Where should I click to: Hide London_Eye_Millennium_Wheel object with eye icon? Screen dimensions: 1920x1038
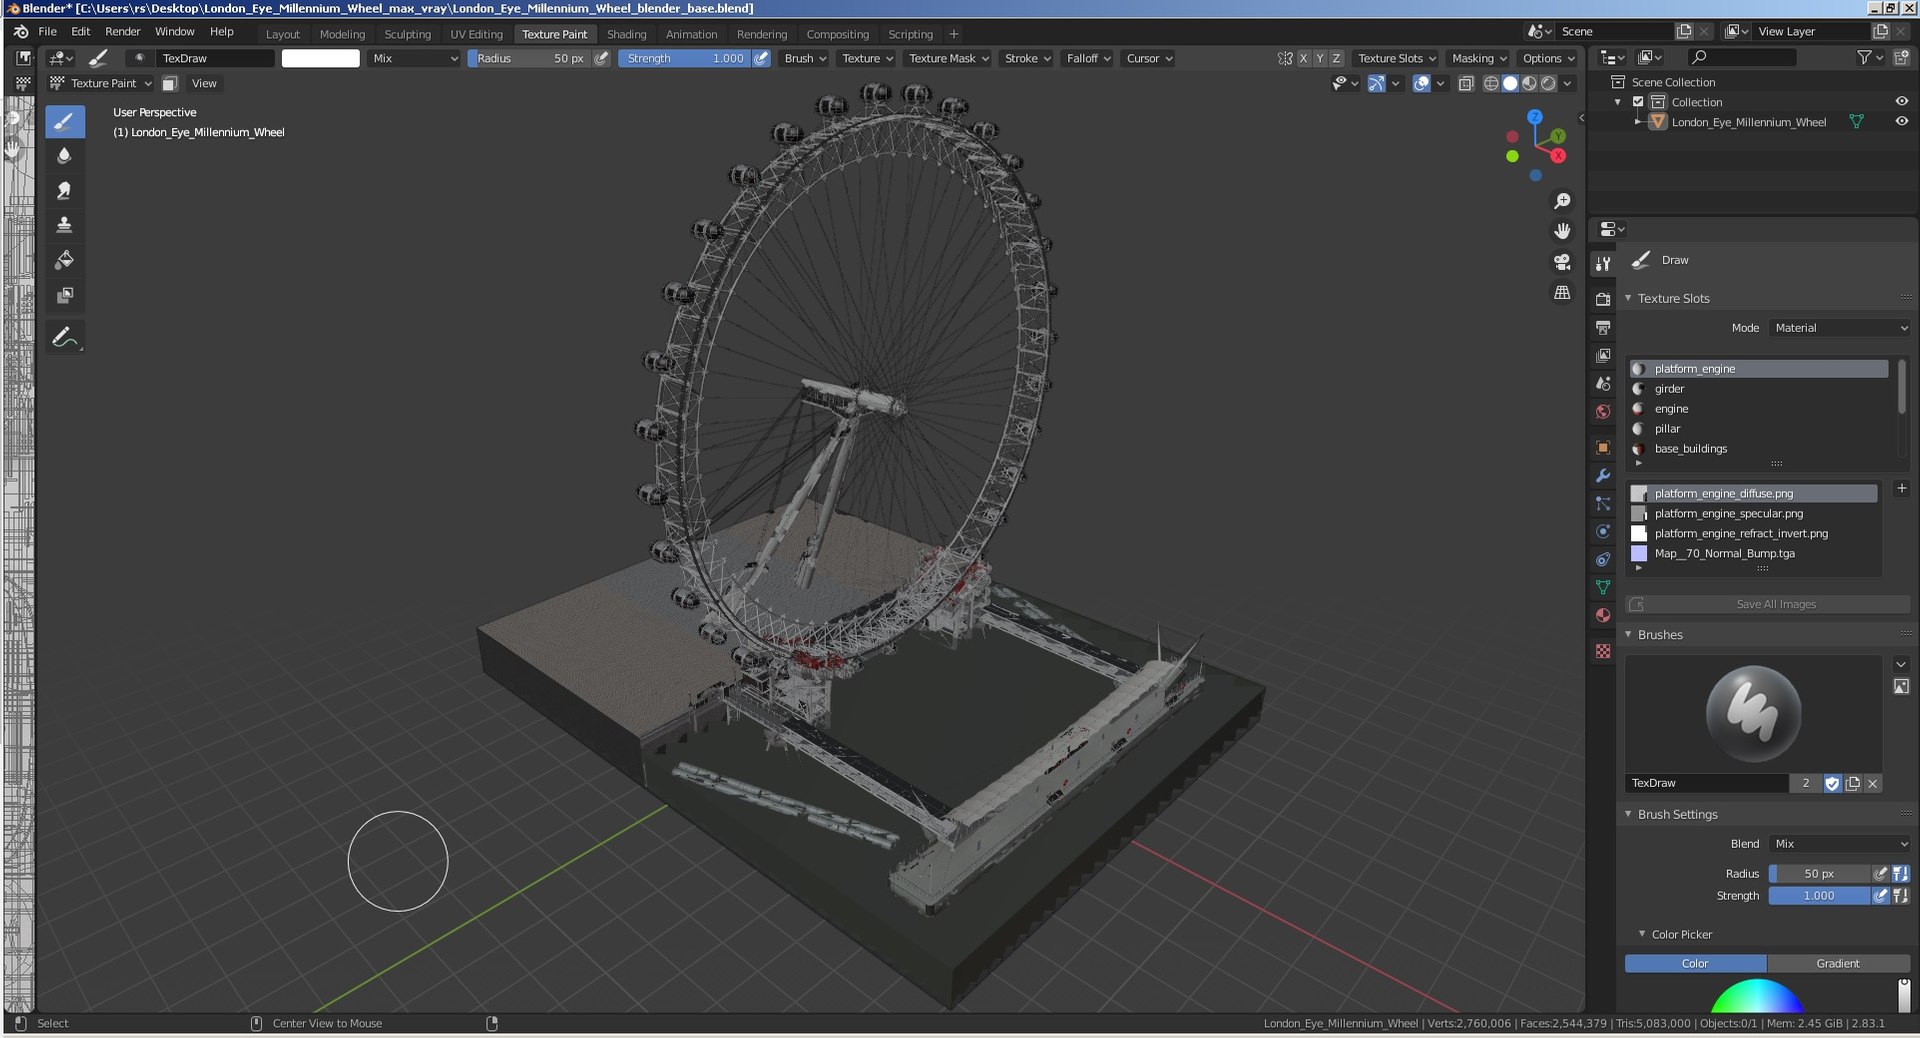1901,122
